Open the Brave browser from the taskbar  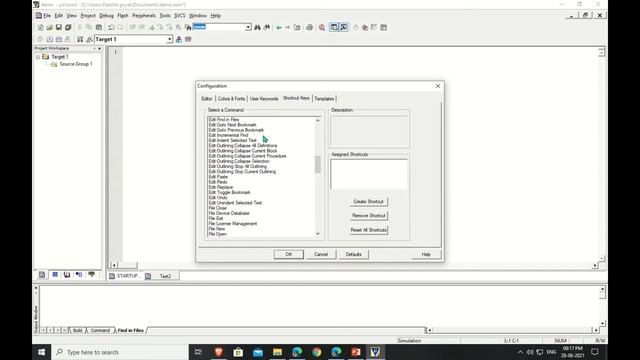[219, 352]
